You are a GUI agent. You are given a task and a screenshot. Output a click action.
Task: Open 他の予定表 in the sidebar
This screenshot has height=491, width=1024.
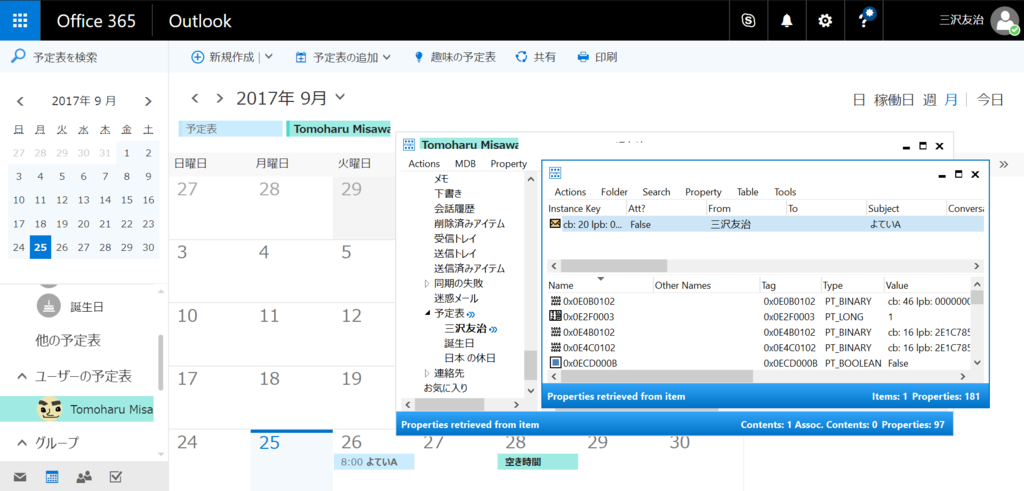(67, 341)
